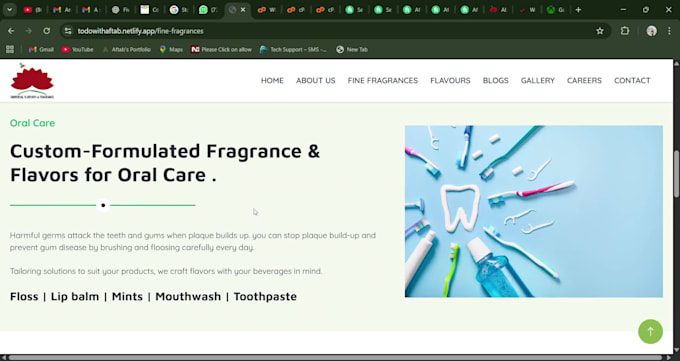Open Chrome three-dot menu

(670, 31)
